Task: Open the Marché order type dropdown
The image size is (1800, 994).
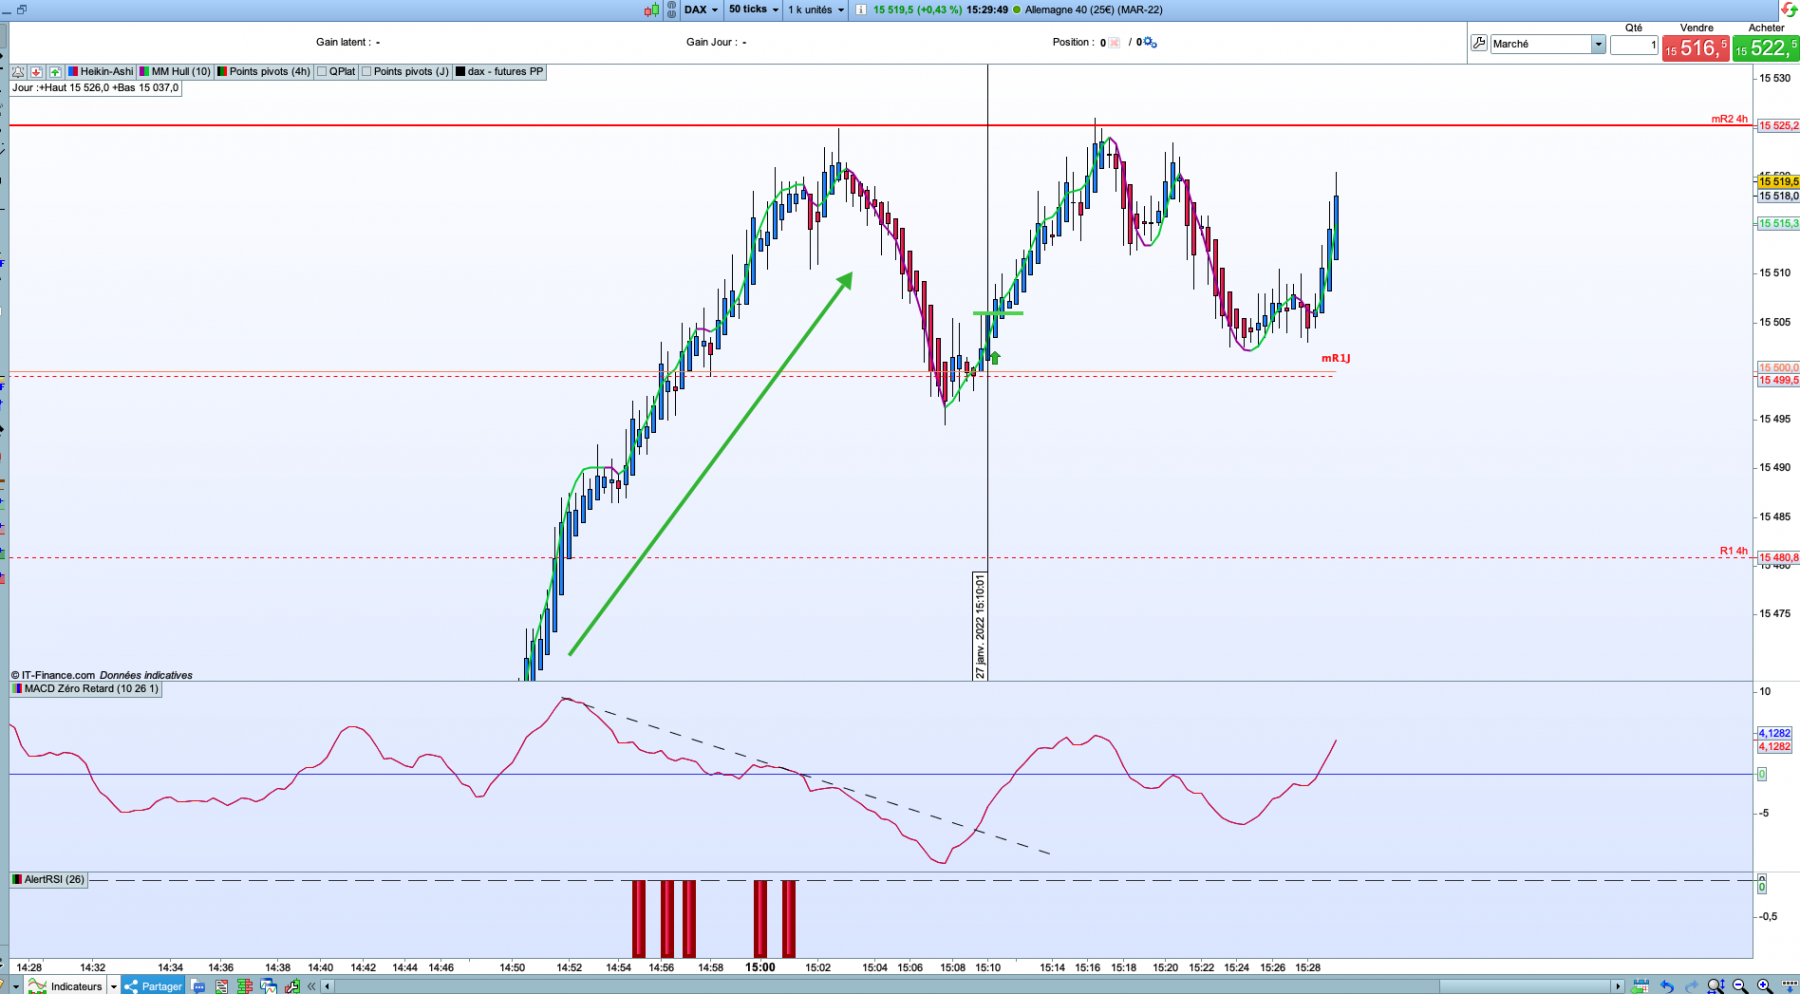Action: [1598, 44]
